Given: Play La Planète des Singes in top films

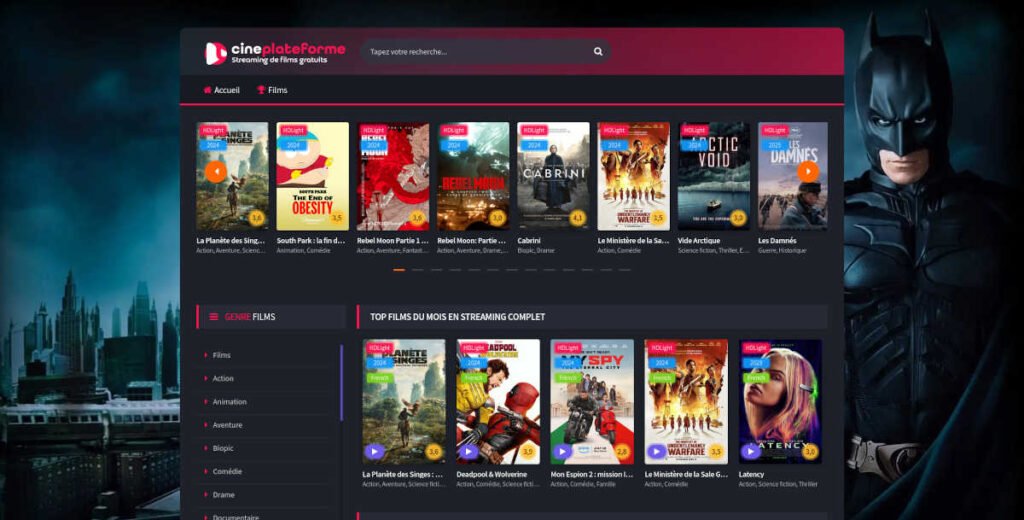Looking at the screenshot, I should pyautogui.click(x=374, y=451).
